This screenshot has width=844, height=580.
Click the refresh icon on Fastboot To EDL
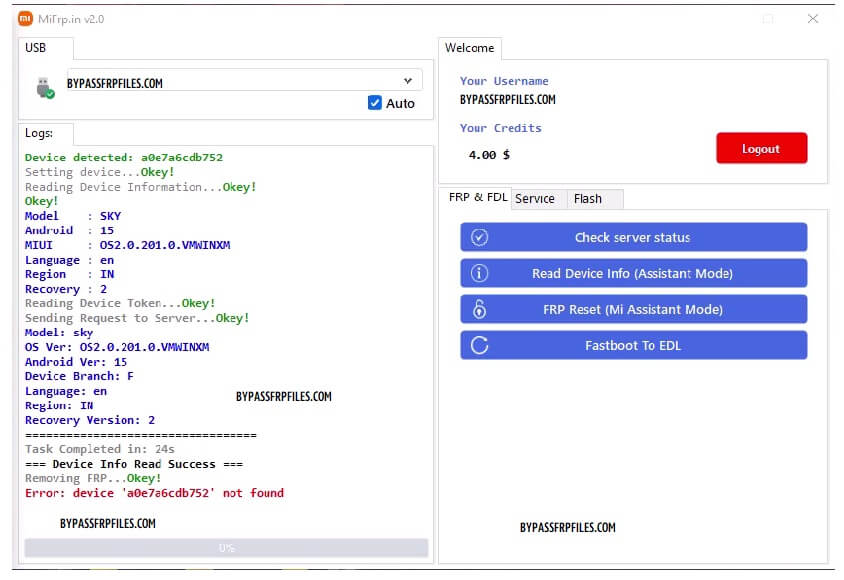point(479,345)
